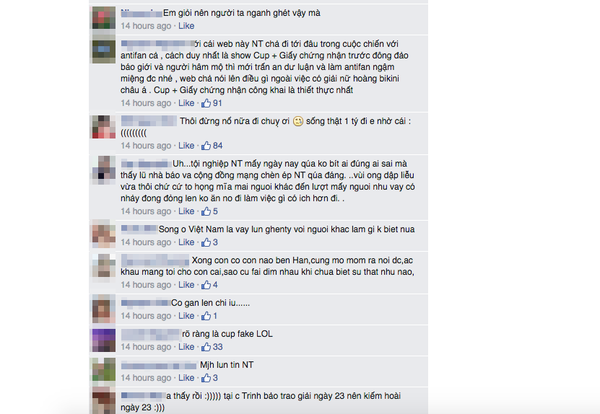Open blurred name on 'Thôi đừng nổ nữa' comment
Viewport: 600px width, 414px height.
click(149, 121)
